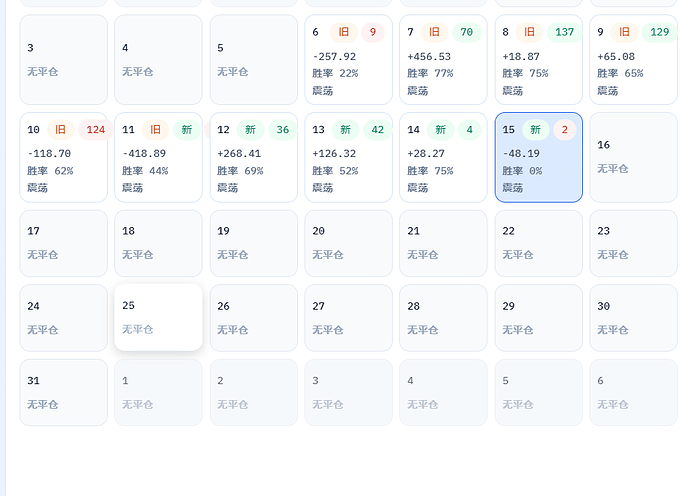690x496 pixels.
Task: Click the -257.92 loss value
Action: pyautogui.click(x=334, y=57)
